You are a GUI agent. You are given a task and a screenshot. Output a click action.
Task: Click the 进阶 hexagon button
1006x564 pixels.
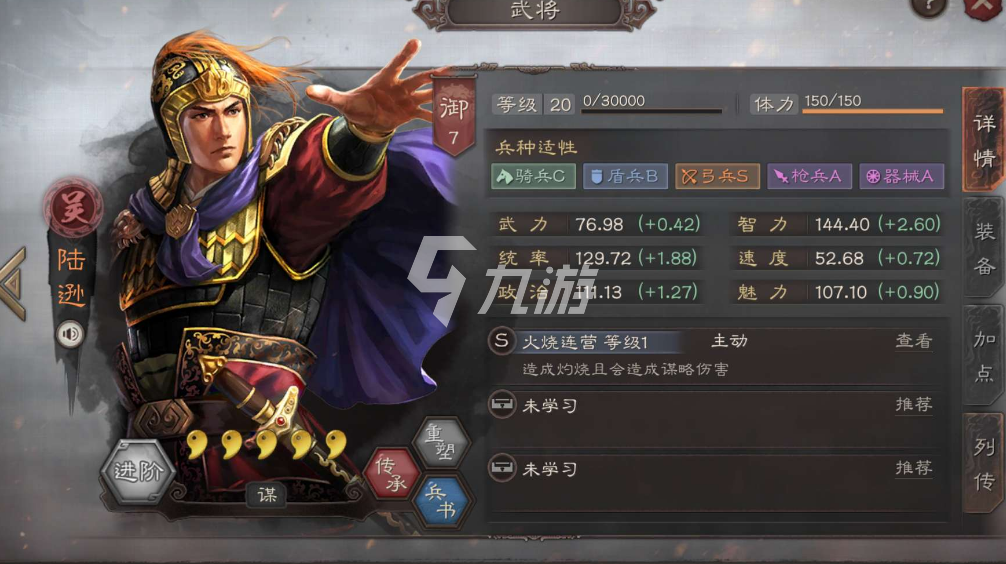138,472
